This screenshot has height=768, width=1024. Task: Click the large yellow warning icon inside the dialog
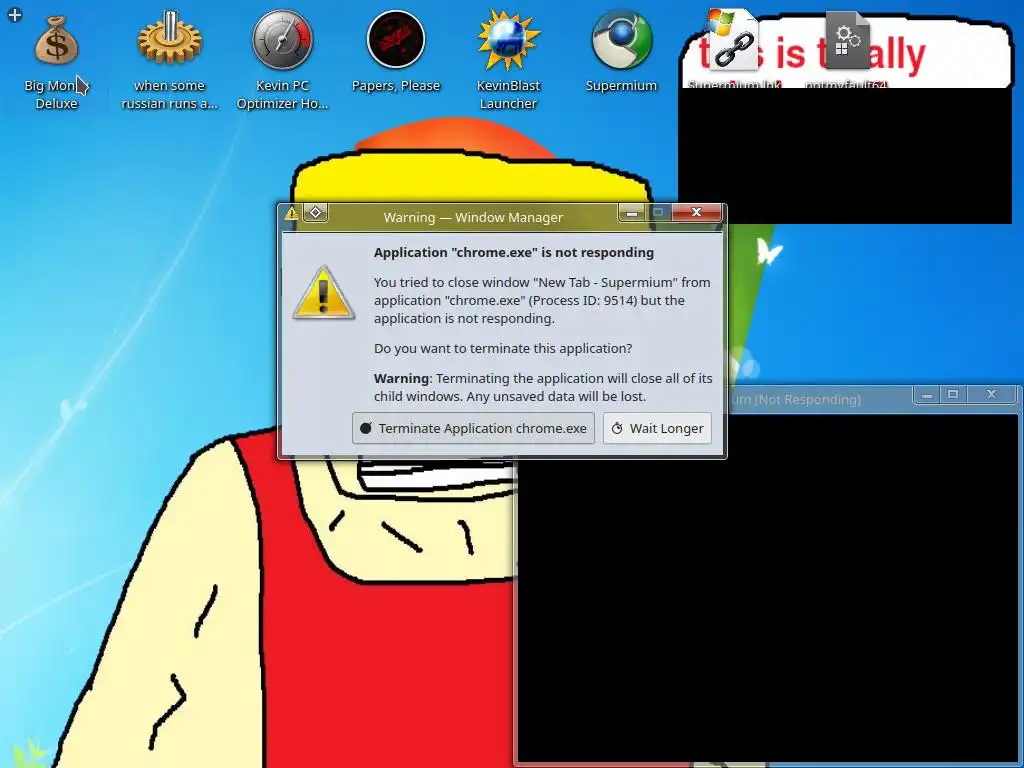[x=324, y=293]
